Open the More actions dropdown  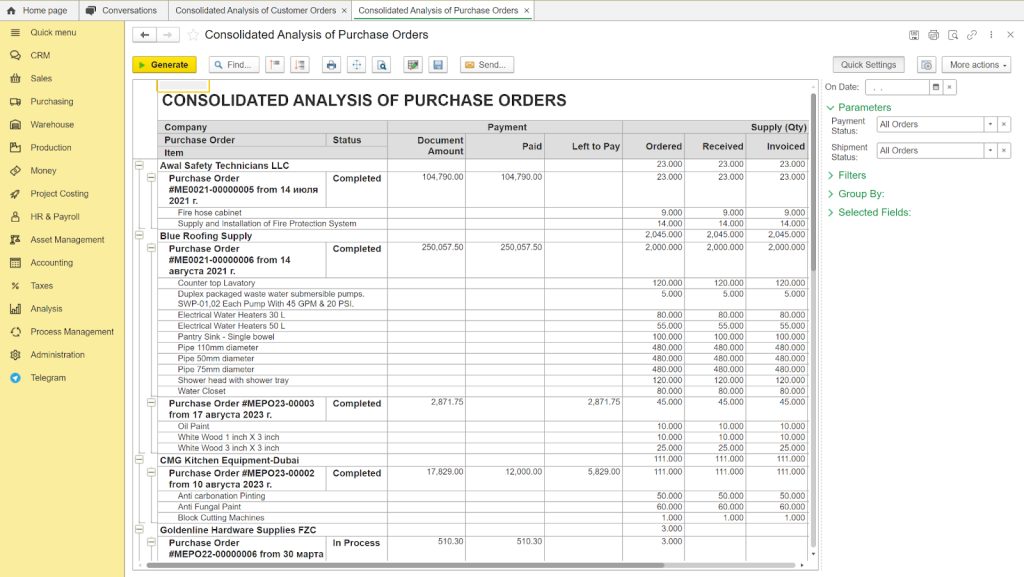coord(976,64)
